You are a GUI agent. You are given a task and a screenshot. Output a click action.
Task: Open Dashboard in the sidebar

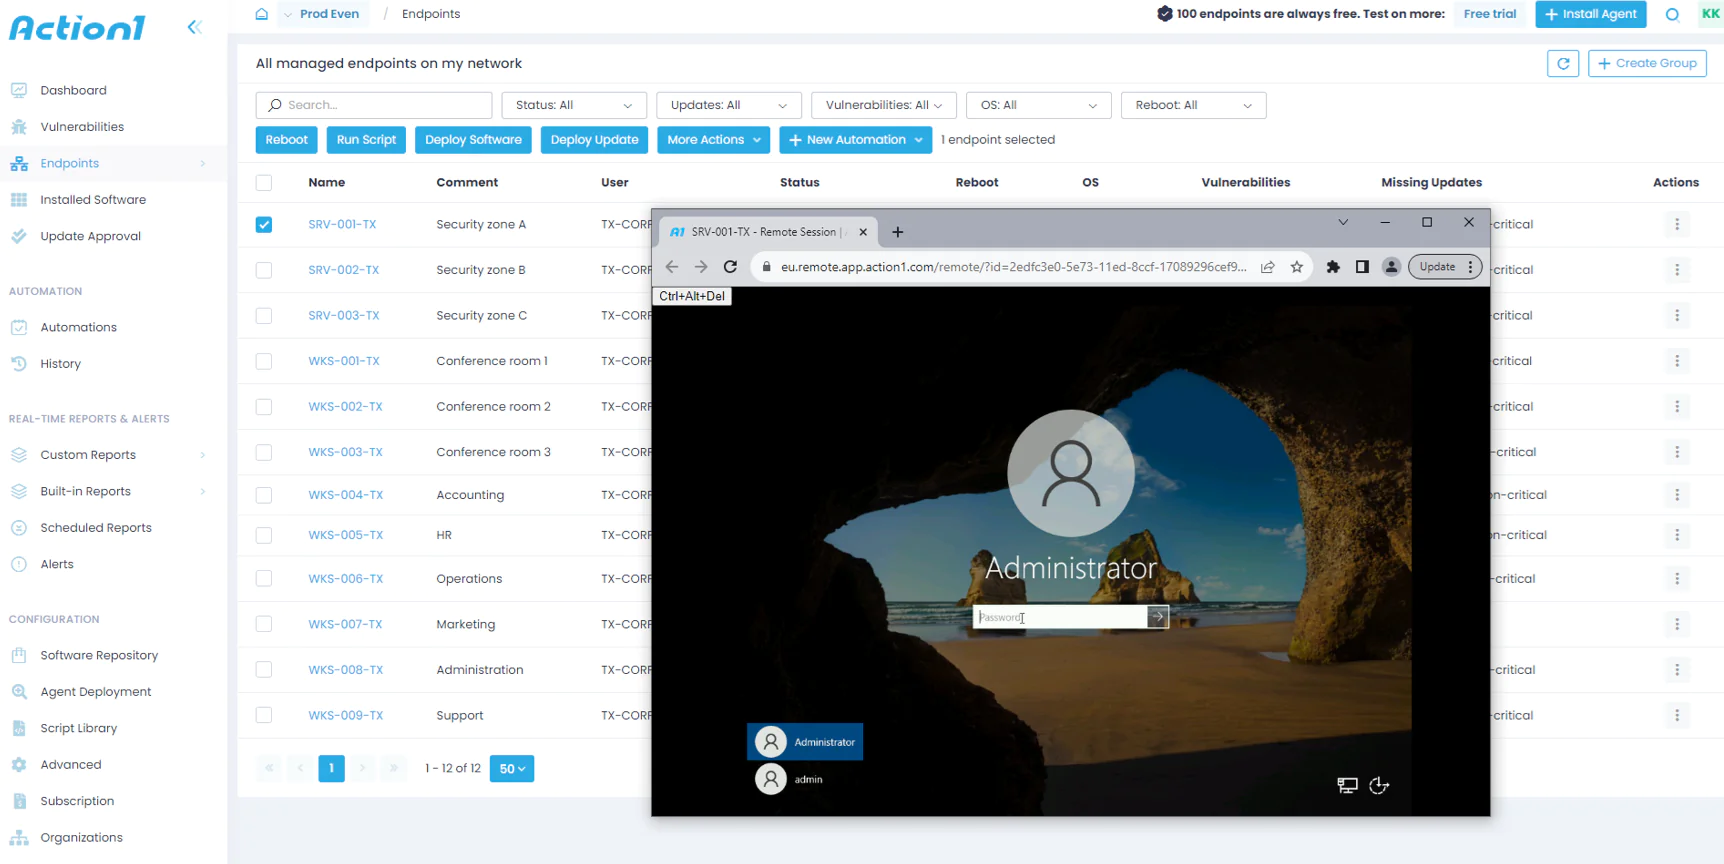pyautogui.click(x=73, y=90)
